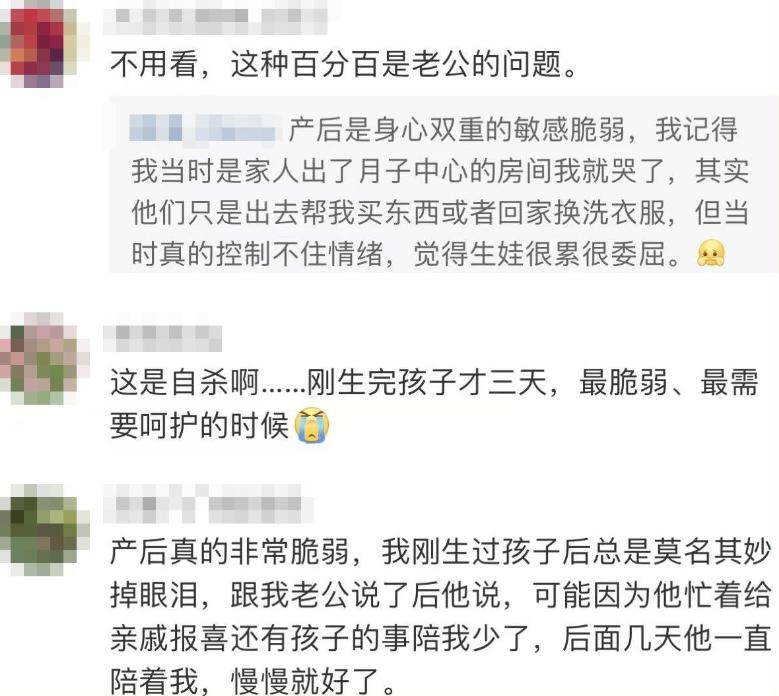Click the line 陪着我，慢慢就好了

click(252, 681)
